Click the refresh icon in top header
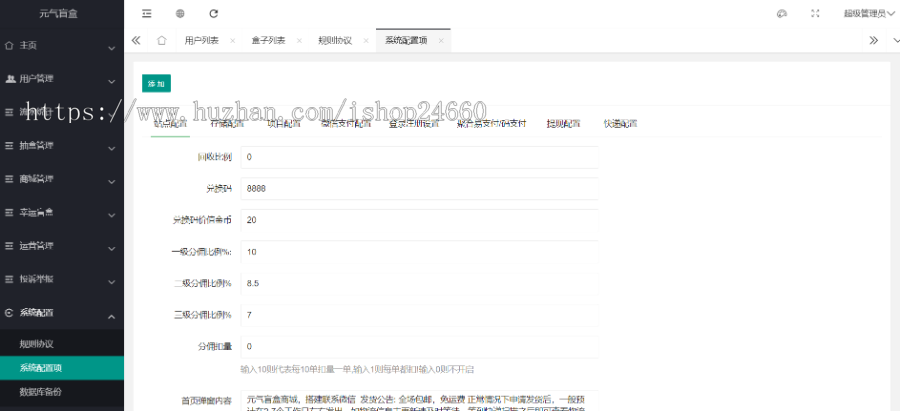Screen dimensions: 900x411 pyautogui.click(x=214, y=13)
